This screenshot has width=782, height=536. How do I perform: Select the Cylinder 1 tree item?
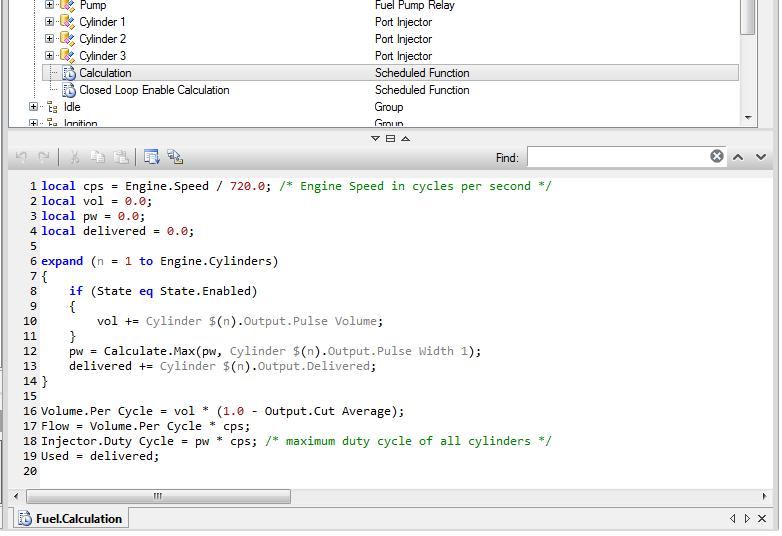pyautogui.click(x=102, y=22)
